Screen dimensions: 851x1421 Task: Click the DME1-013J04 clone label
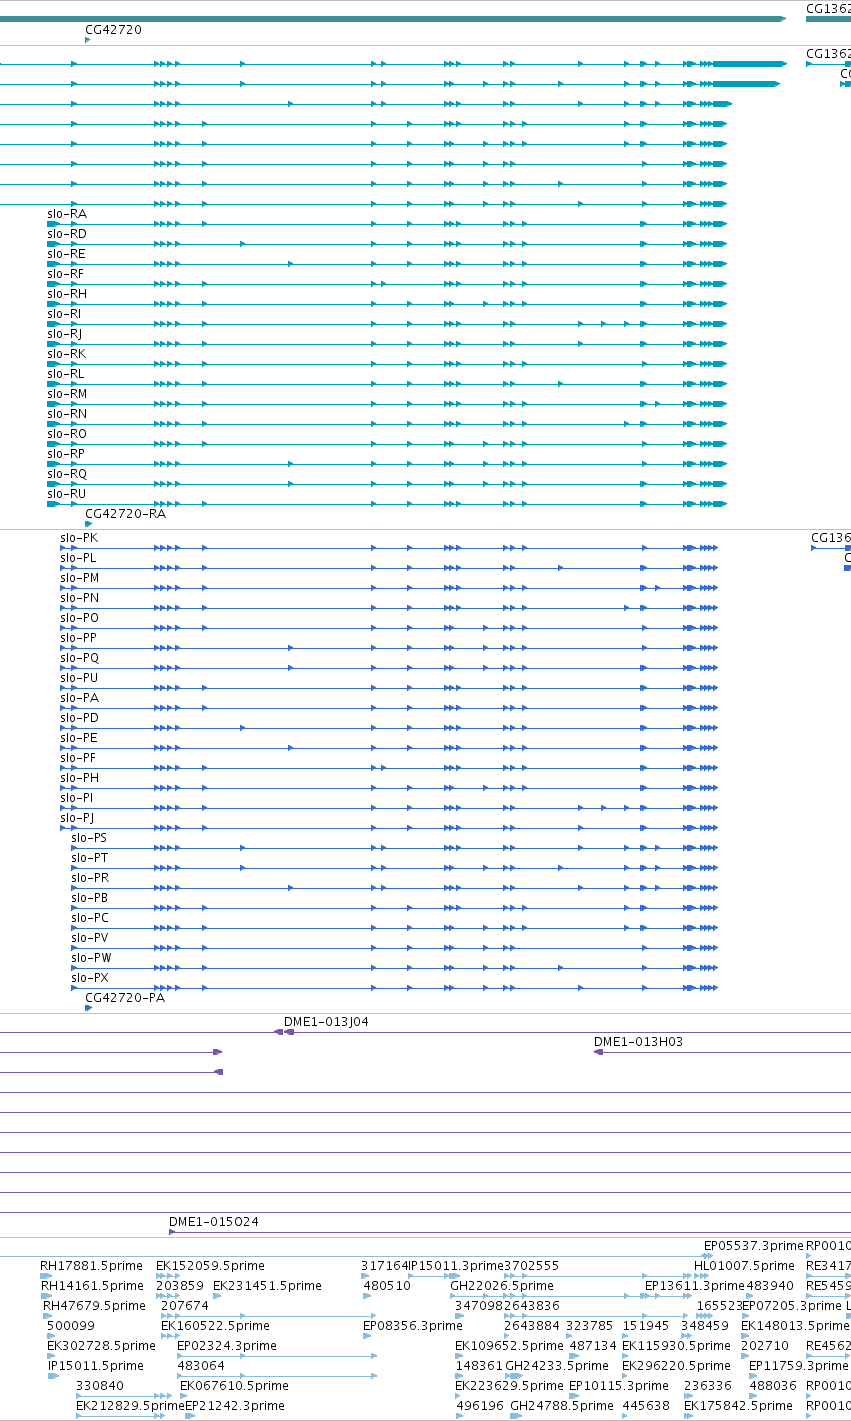coord(326,1022)
